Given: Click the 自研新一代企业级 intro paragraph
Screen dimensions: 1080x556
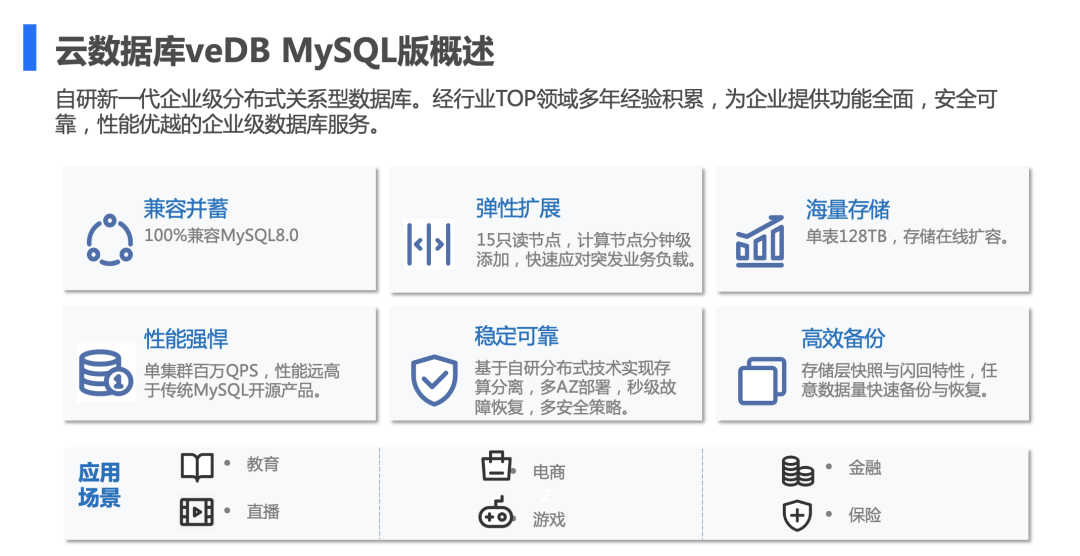Looking at the screenshot, I should click(526, 112).
